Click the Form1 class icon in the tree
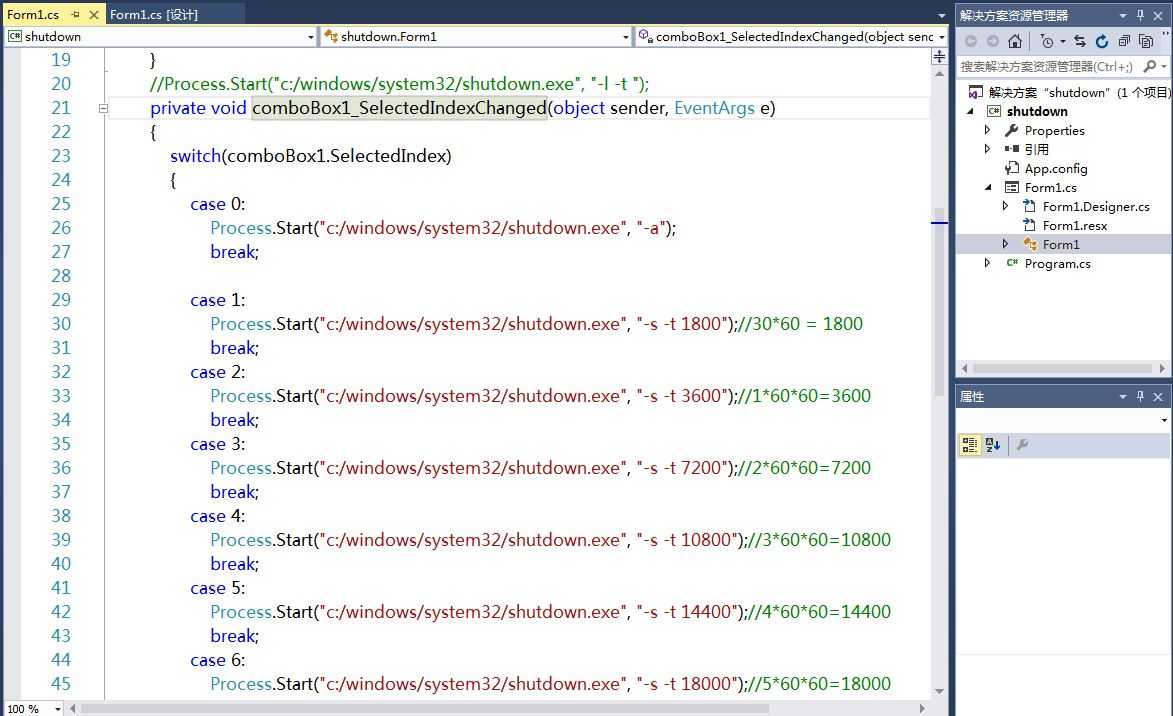 point(1030,244)
